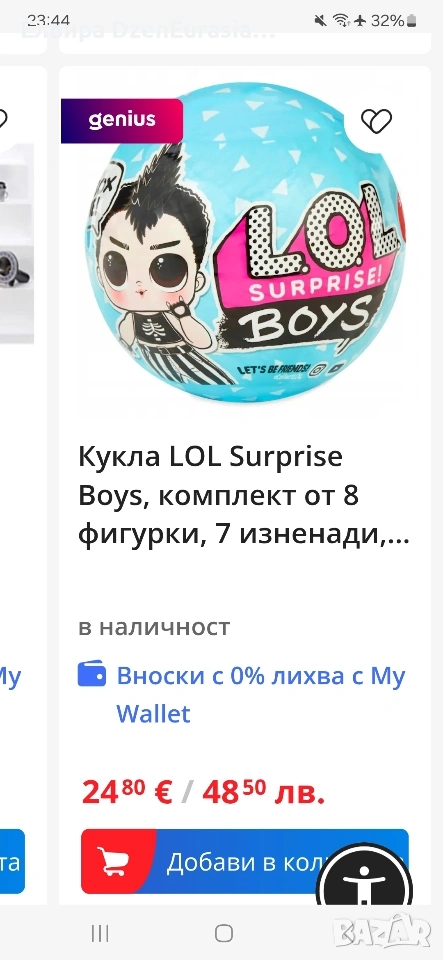The height and width of the screenshot is (960, 443).
Task: Click the price 24.80 € / 48.50 лв.
Action: coord(203,793)
